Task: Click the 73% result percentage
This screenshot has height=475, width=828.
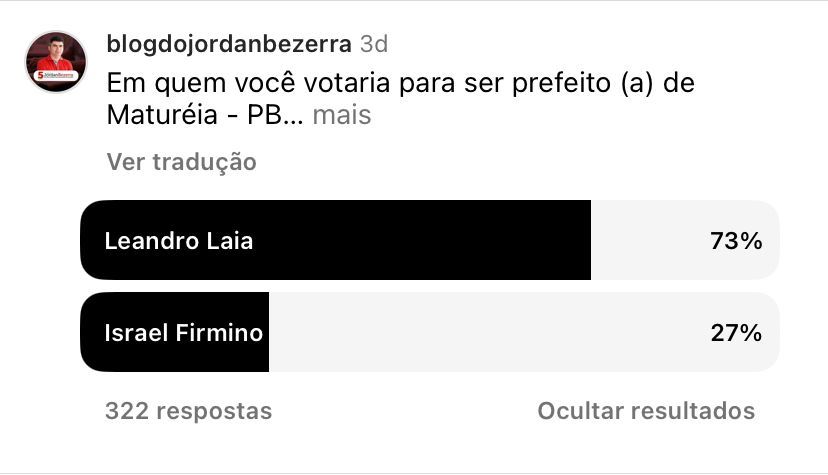Action: [736, 241]
